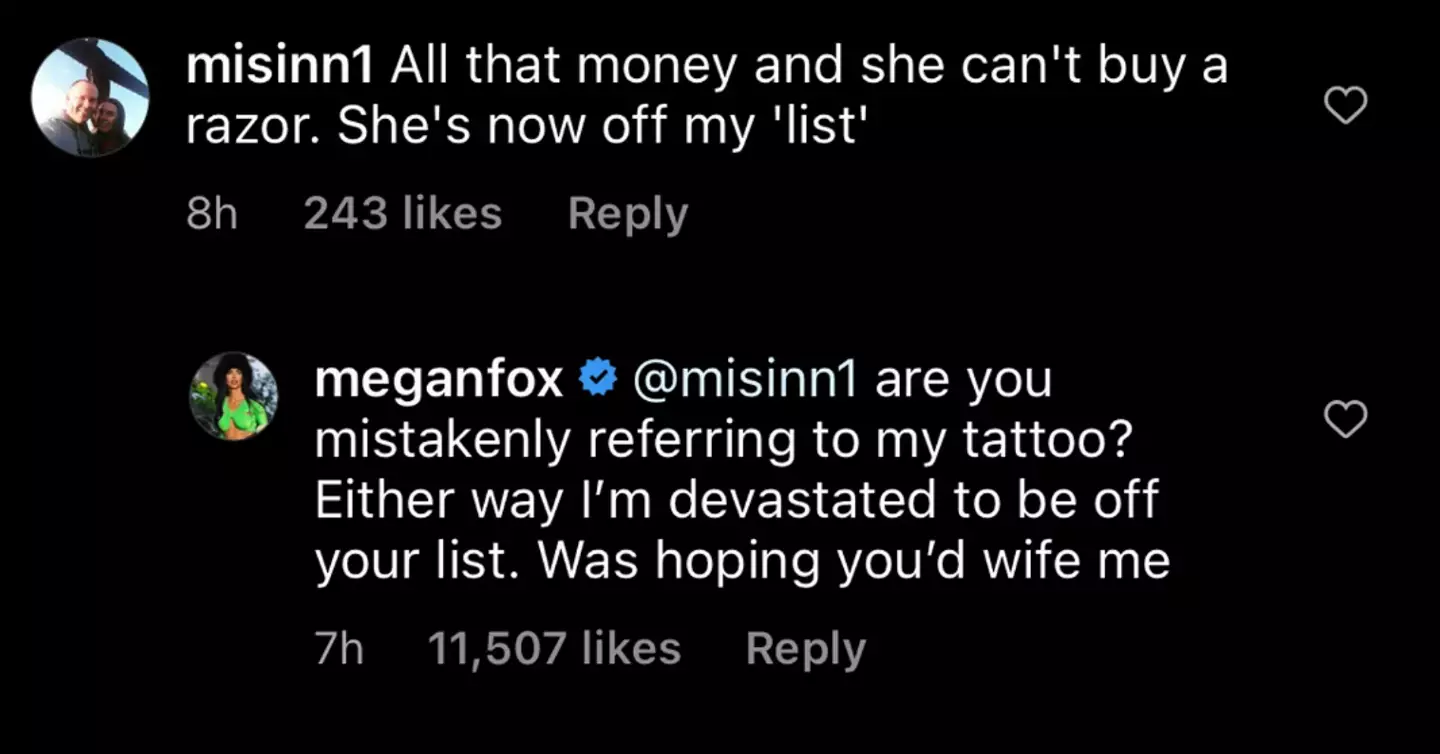Screen dimensions: 1440x754
Task: Show who gave the 11,507 likes
Action: 554,649
